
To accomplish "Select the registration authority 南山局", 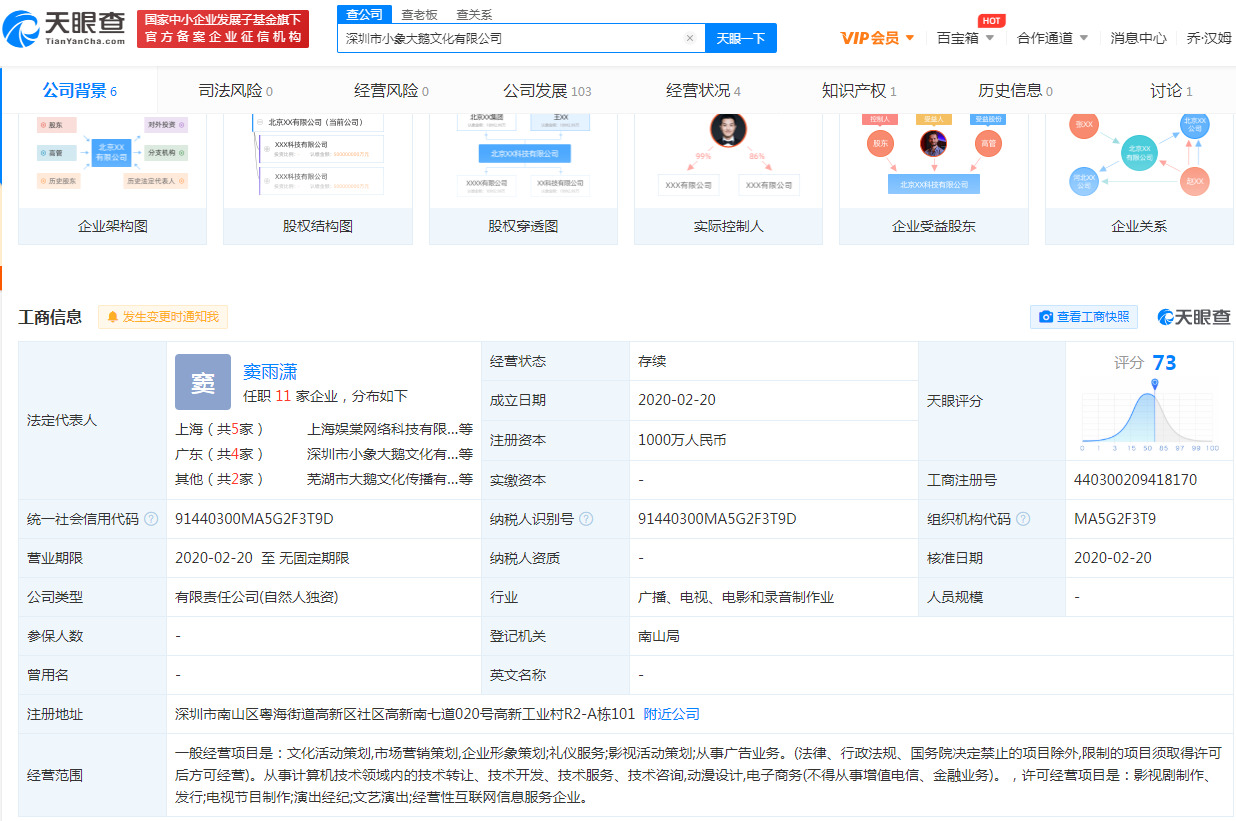I will pyautogui.click(x=659, y=636).
